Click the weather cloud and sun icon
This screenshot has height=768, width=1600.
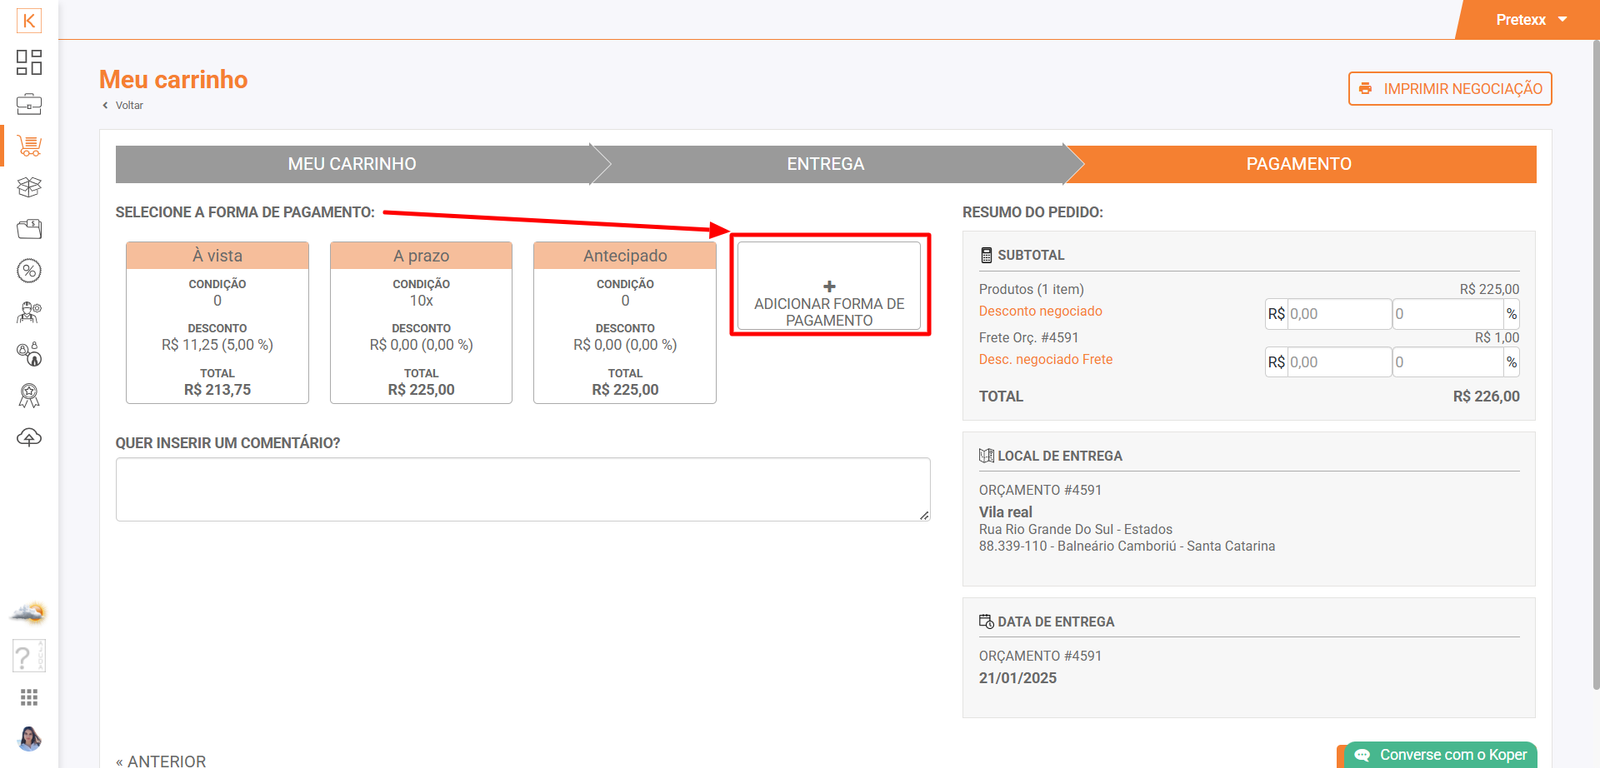click(x=29, y=613)
